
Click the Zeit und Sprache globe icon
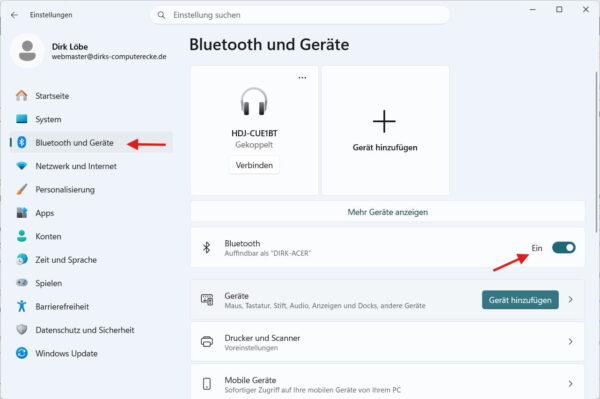point(22,259)
